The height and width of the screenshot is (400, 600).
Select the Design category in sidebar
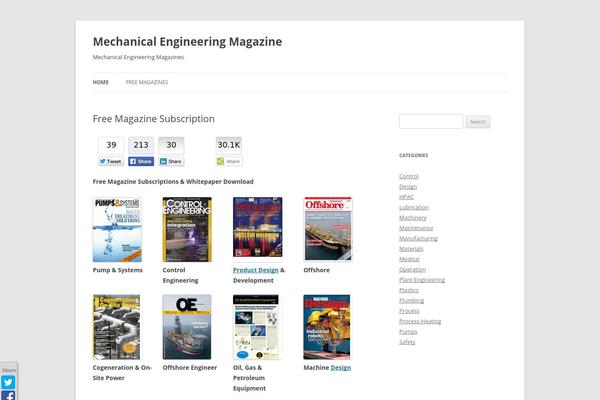(408, 187)
